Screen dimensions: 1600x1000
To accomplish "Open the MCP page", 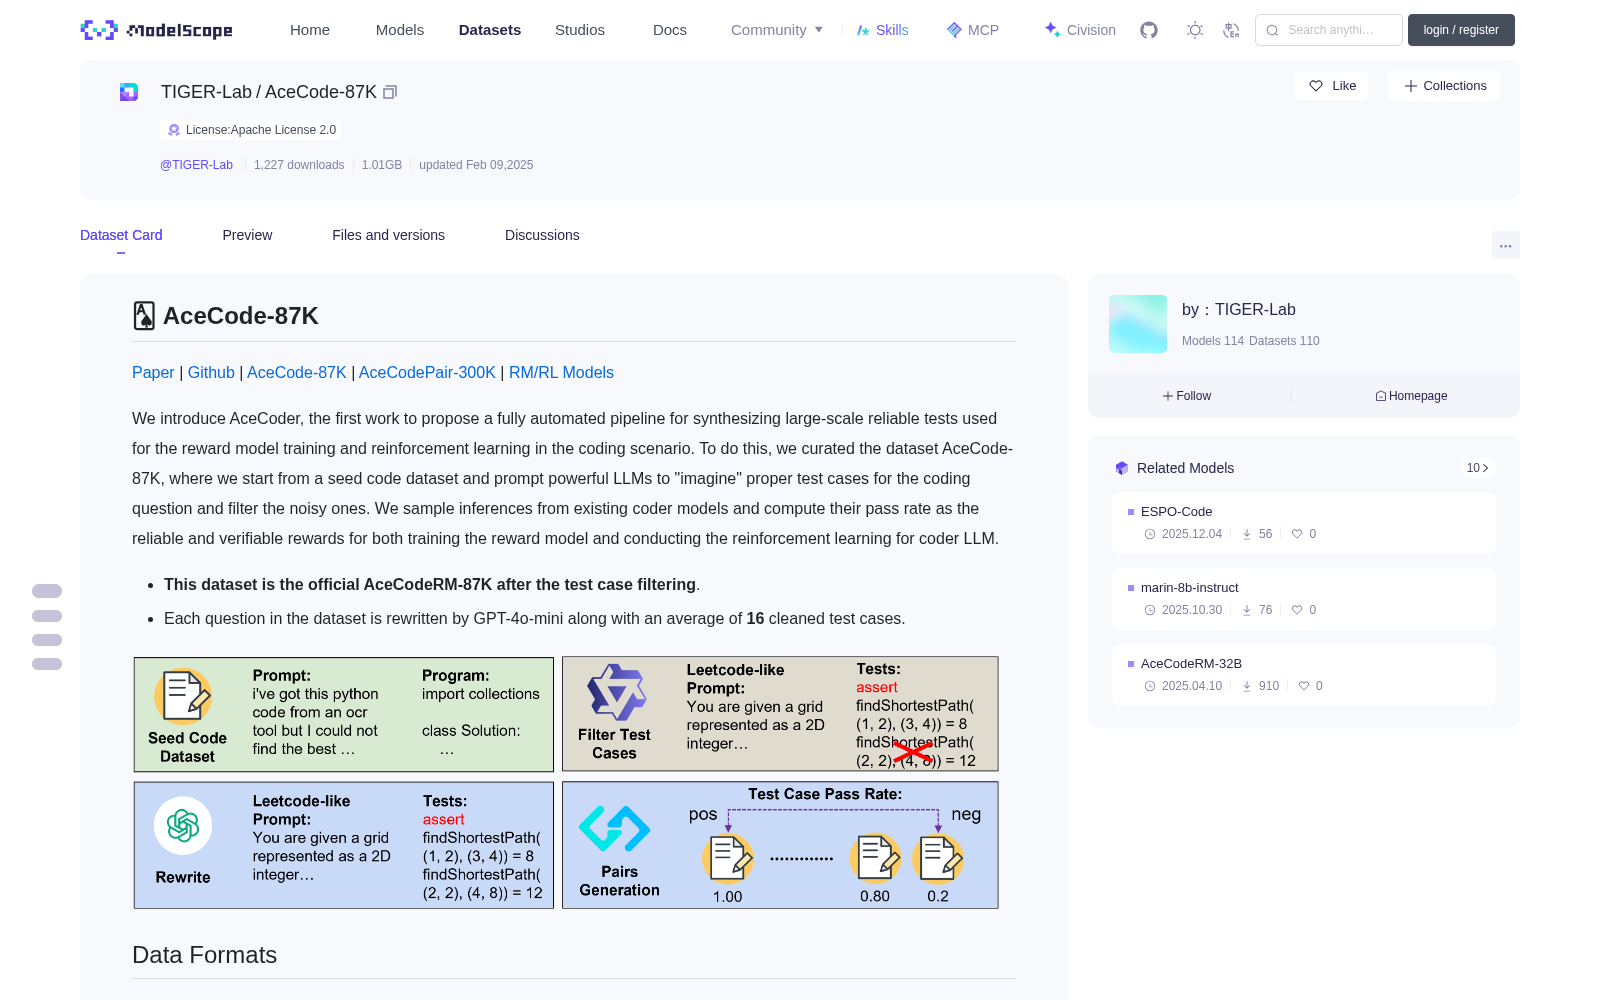I will point(972,30).
